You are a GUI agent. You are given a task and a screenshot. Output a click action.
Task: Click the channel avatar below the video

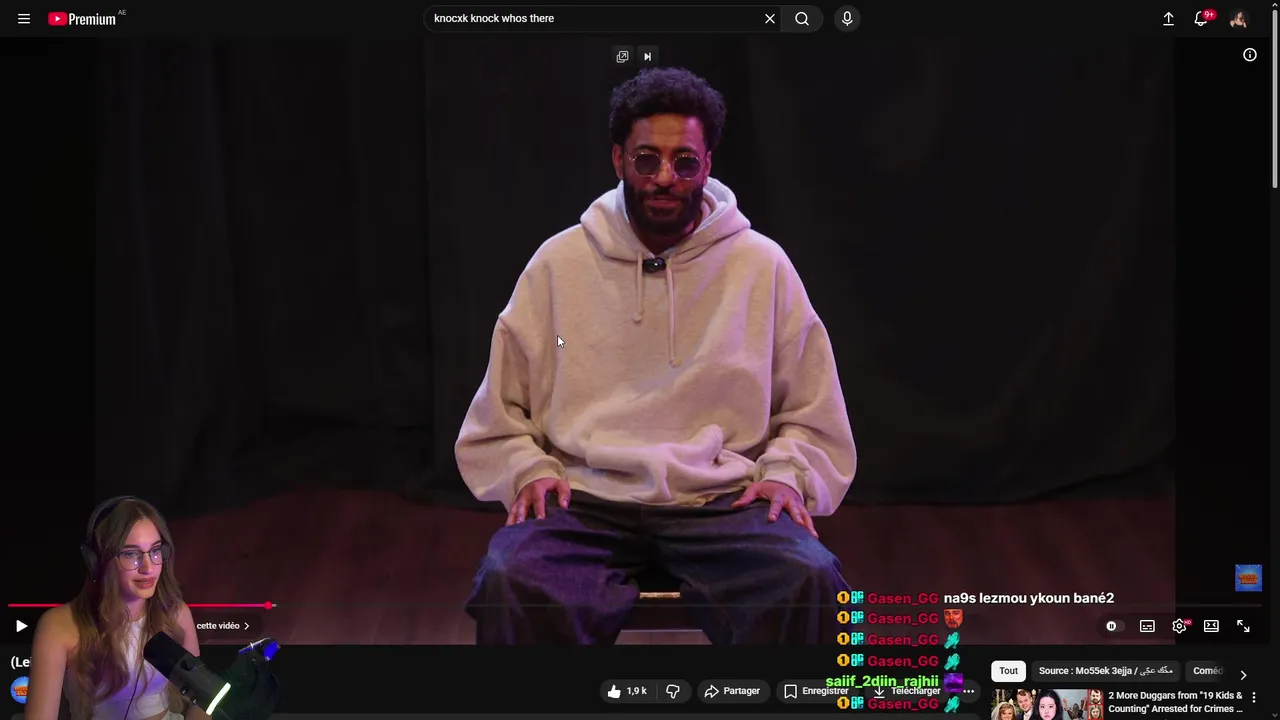(x=19, y=689)
